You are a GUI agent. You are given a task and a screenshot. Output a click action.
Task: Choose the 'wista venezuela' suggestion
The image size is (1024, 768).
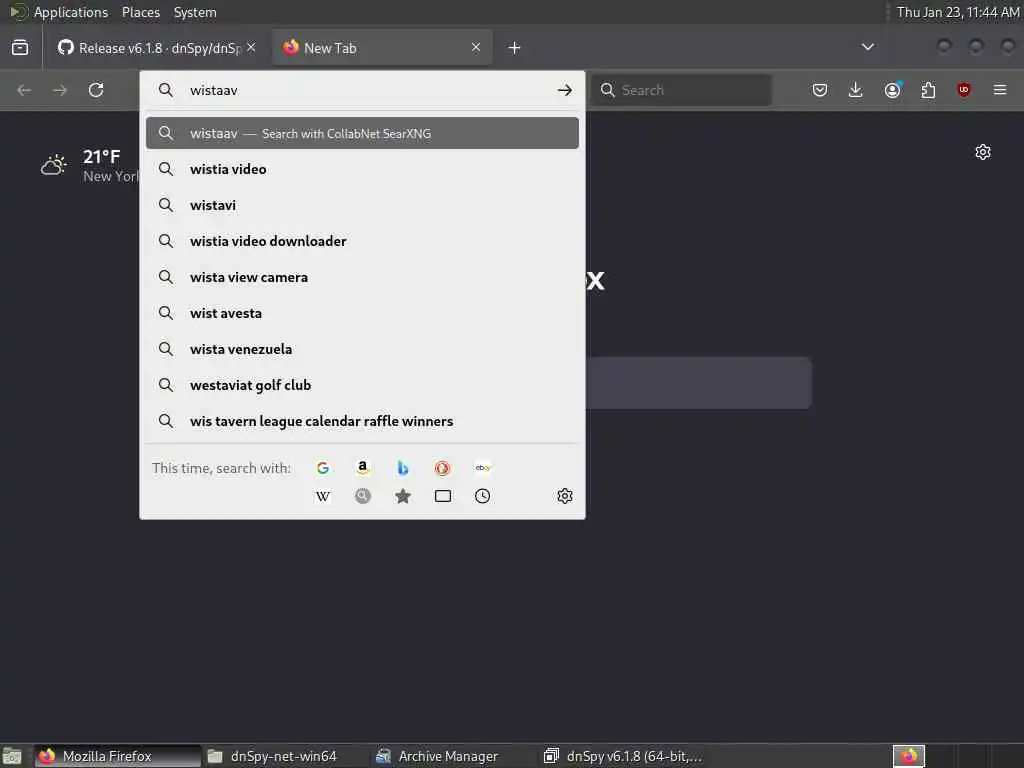362,349
